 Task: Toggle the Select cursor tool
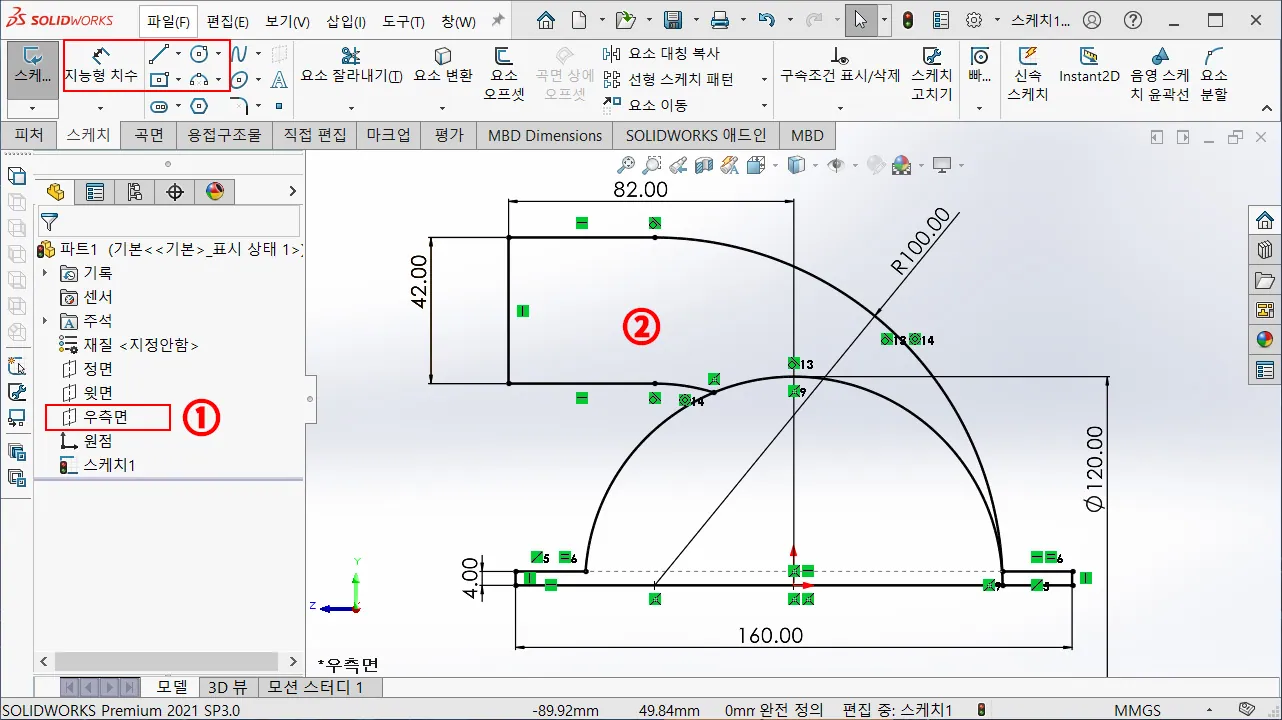tap(861, 20)
